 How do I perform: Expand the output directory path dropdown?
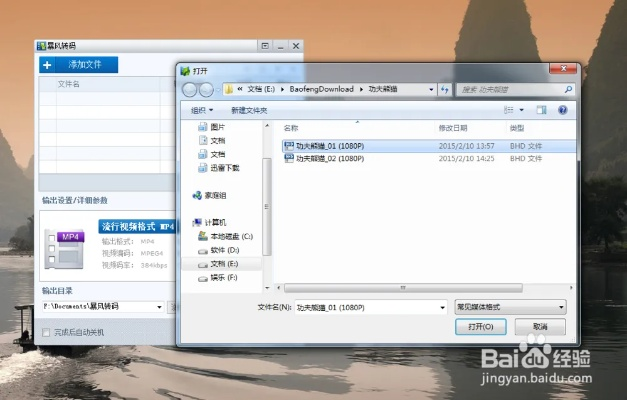159,306
